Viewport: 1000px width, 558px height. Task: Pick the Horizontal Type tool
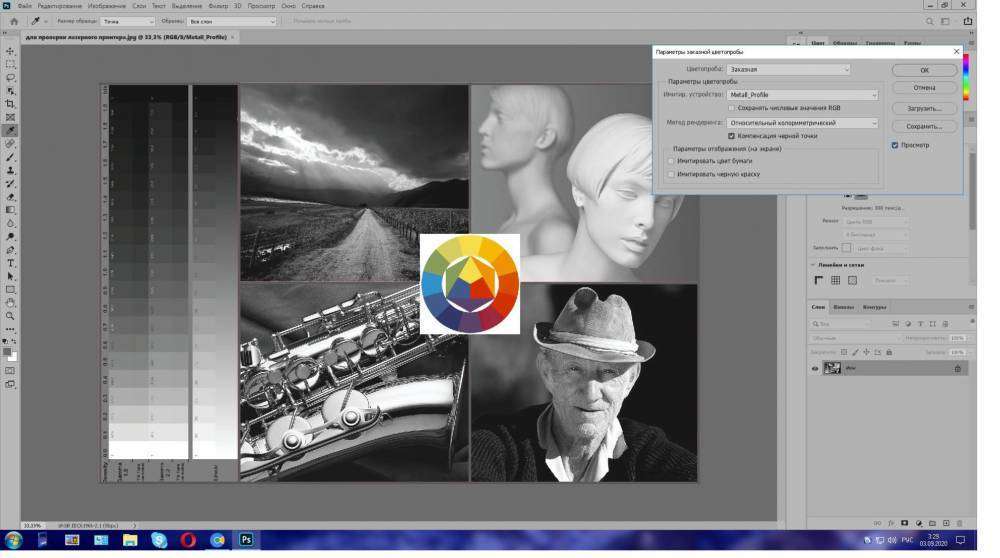tap(10, 263)
